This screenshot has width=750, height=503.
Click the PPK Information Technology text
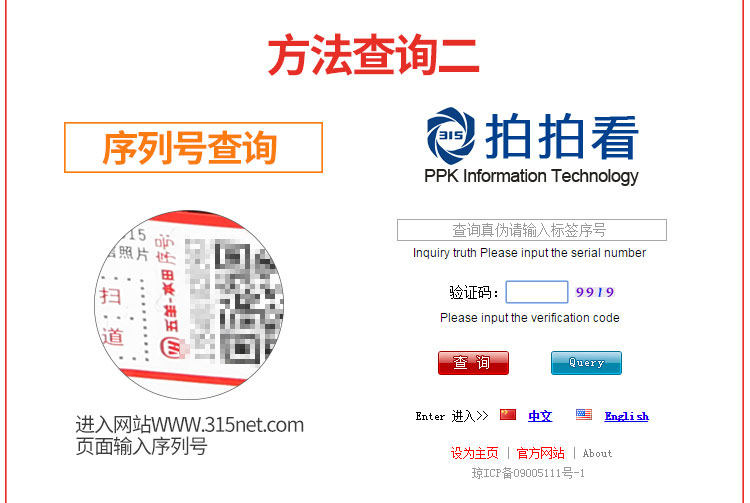tap(531, 176)
